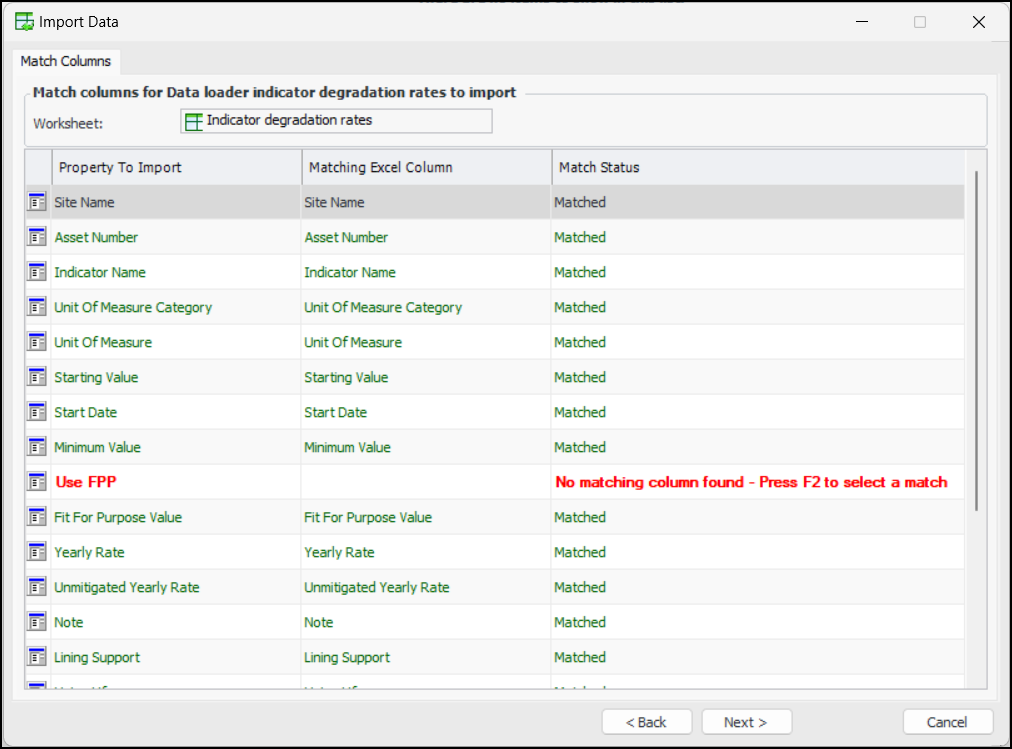Click the Import Data window title icon

[x=24, y=22]
